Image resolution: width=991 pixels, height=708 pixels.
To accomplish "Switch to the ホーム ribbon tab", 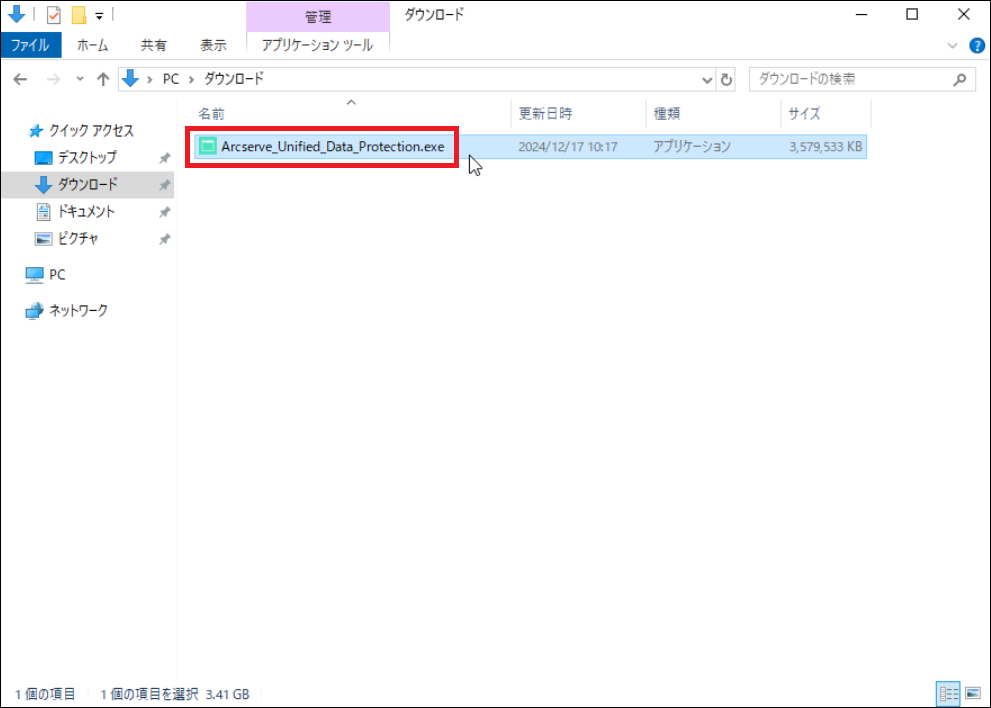I will pos(92,46).
